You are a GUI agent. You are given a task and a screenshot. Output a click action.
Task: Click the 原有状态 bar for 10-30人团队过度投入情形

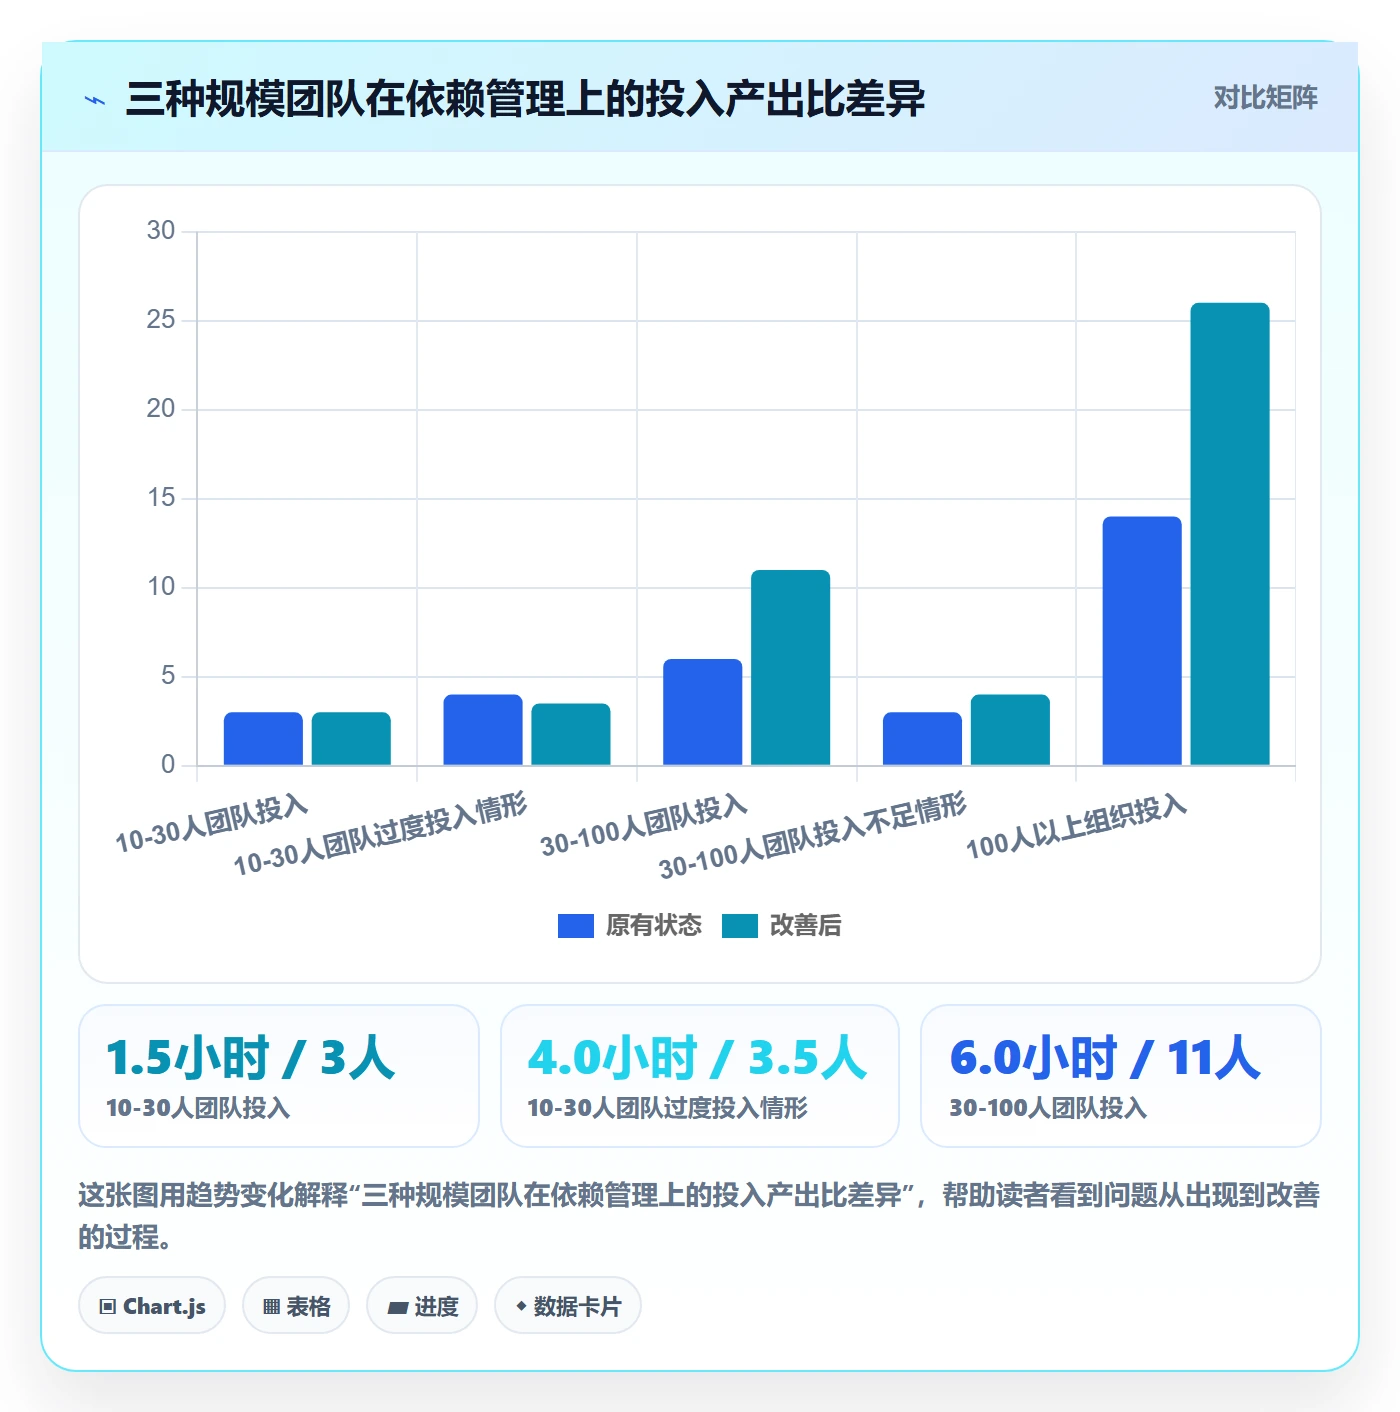pyautogui.click(x=483, y=730)
